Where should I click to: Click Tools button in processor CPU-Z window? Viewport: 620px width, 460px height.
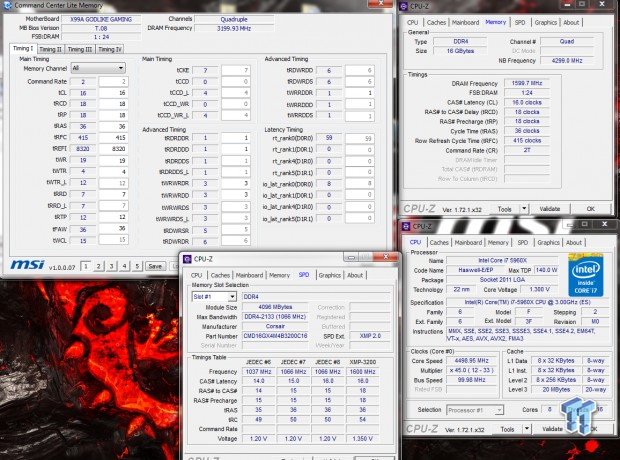pyautogui.click(x=507, y=429)
